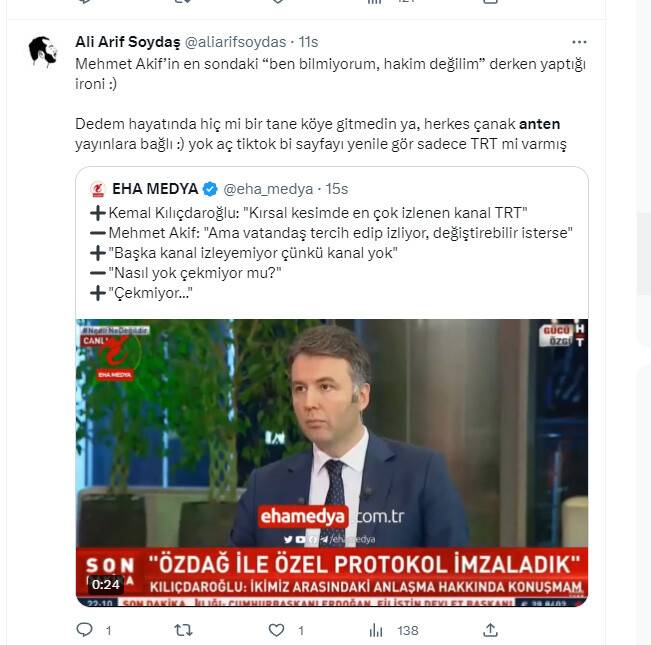
Task: Open the main tweet body text
Action: click(330, 104)
